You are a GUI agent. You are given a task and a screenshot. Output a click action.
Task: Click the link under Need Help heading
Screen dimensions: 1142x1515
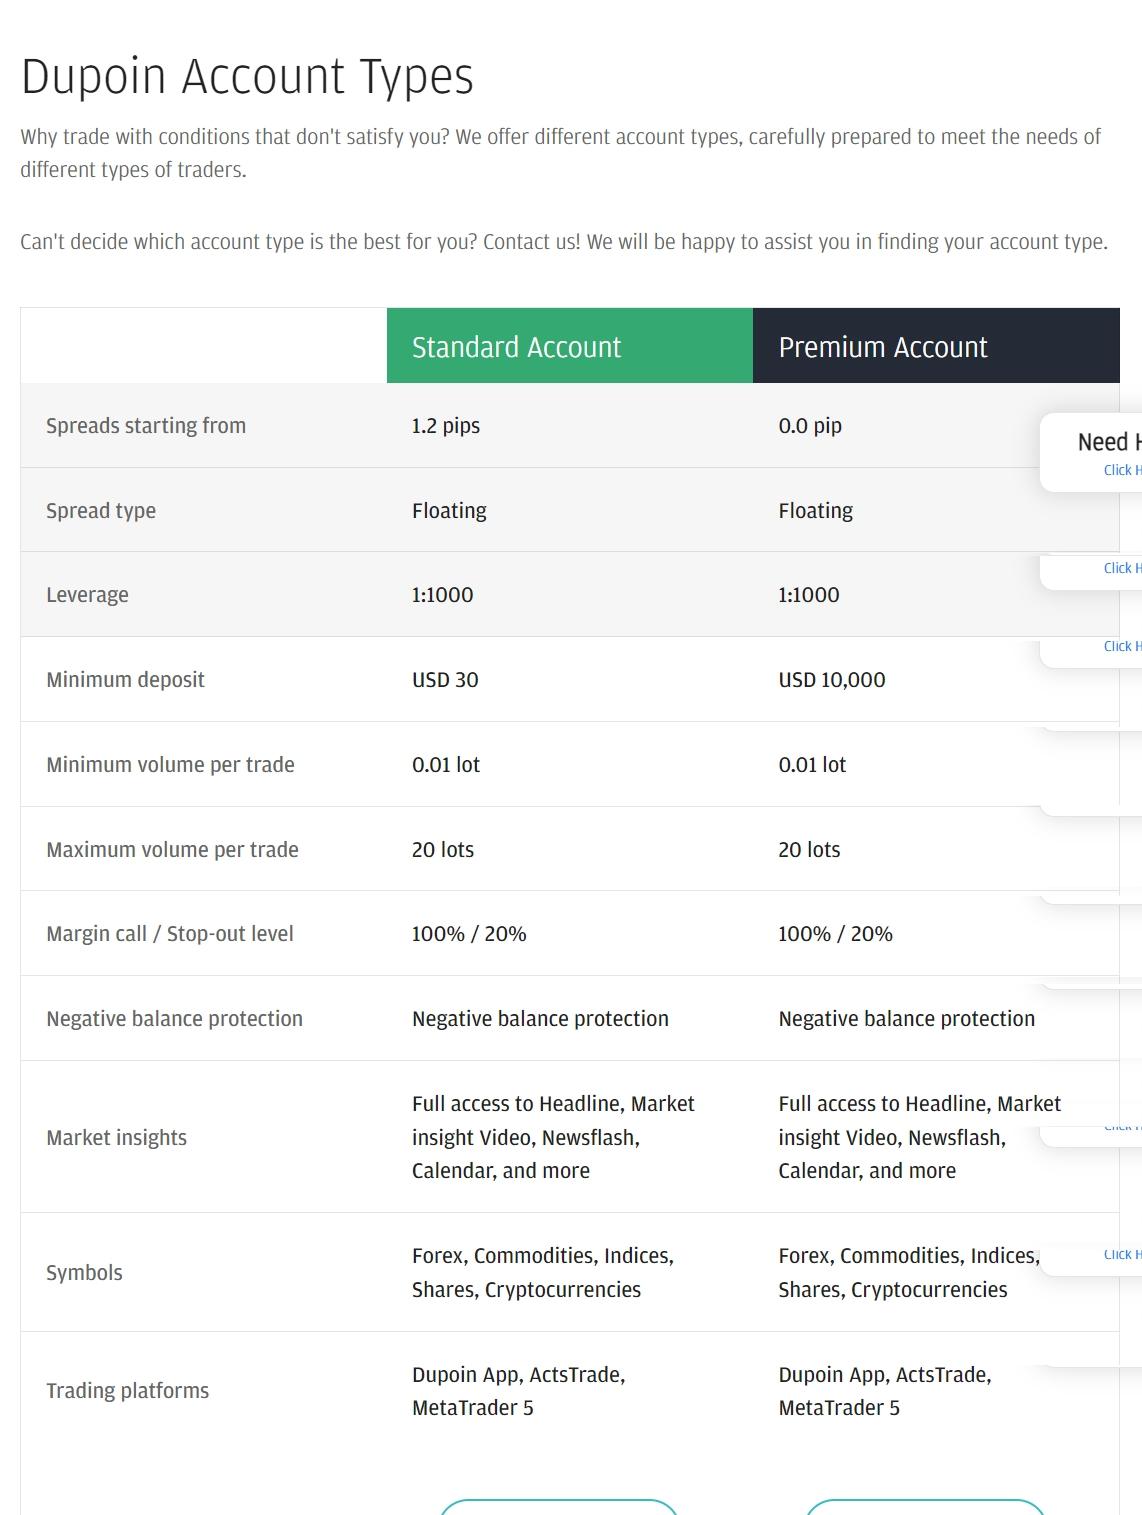(1122, 470)
